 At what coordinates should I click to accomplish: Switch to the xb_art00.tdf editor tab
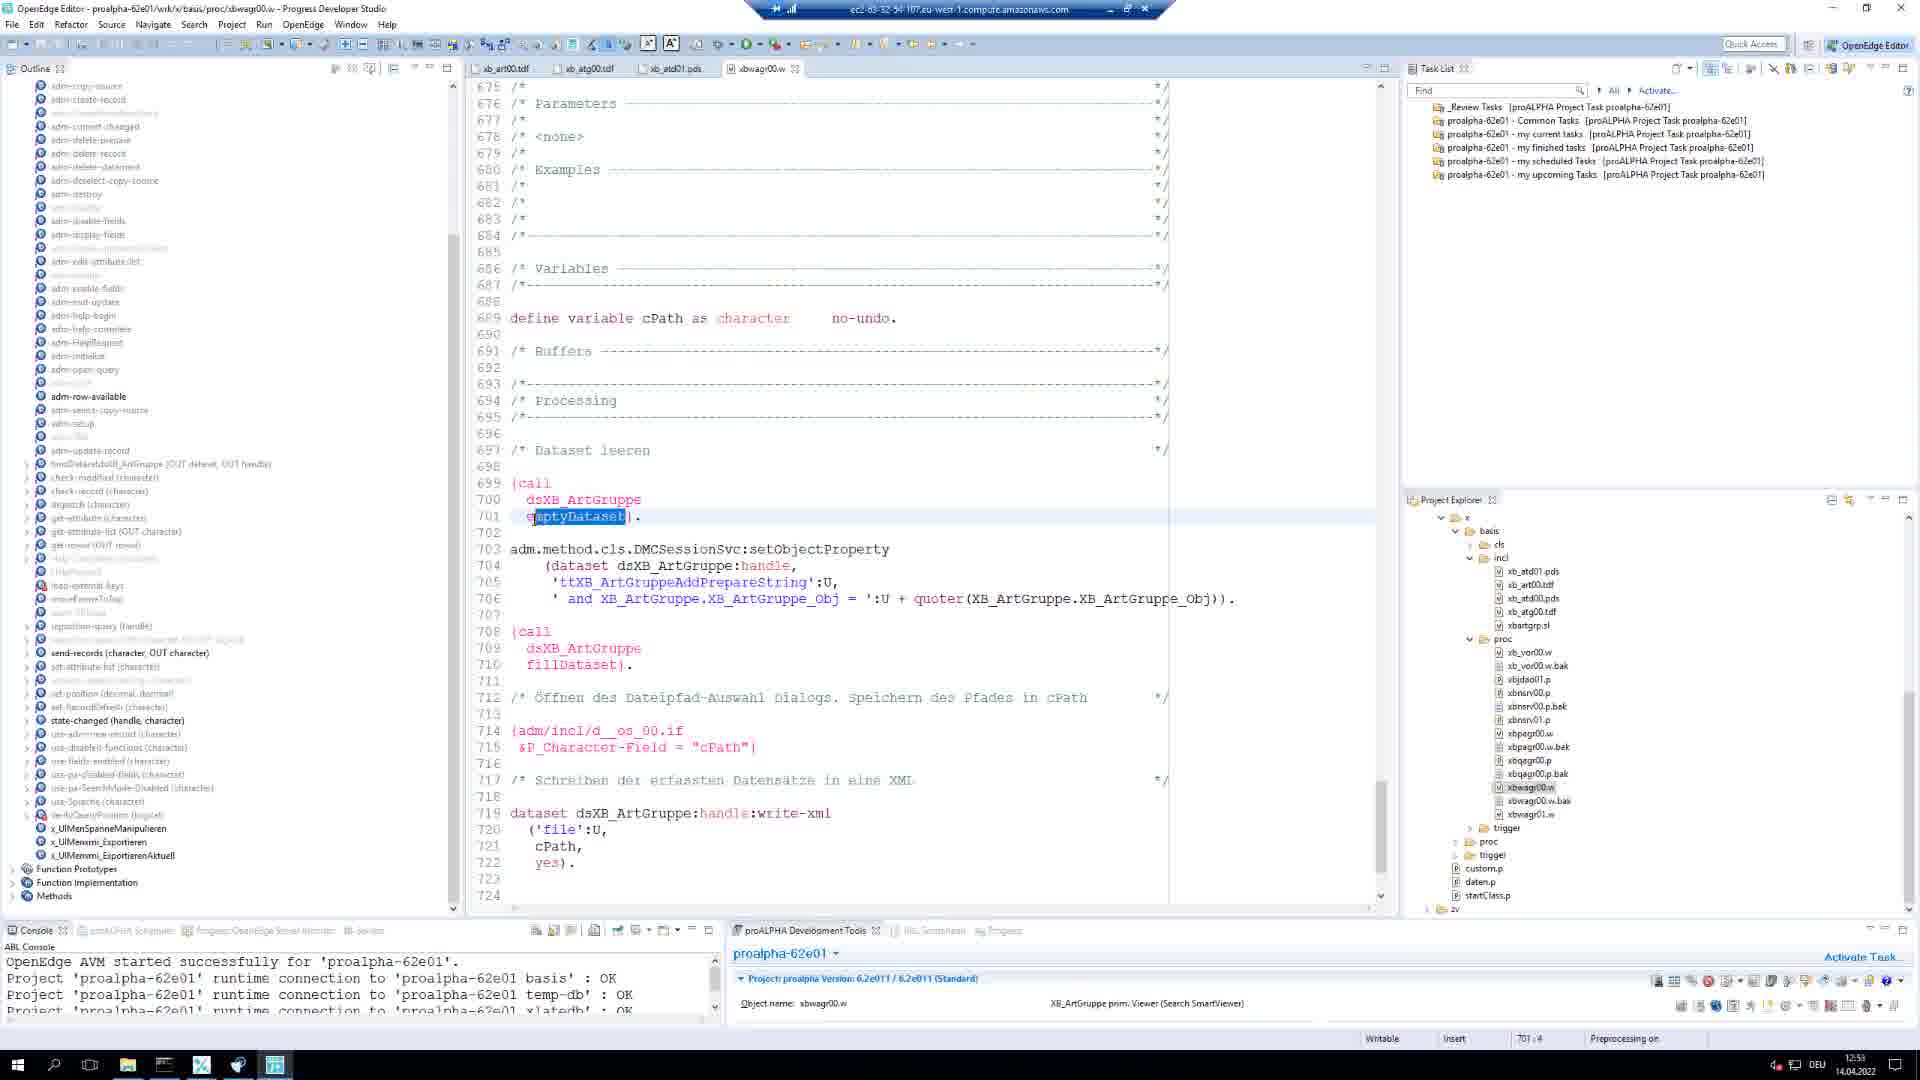click(x=506, y=69)
